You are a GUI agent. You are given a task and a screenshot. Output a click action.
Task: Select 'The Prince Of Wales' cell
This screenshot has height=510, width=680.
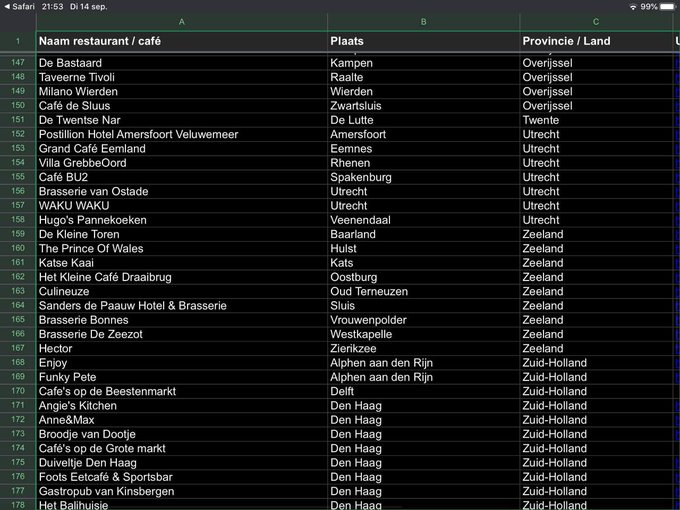[x=182, y=249]
